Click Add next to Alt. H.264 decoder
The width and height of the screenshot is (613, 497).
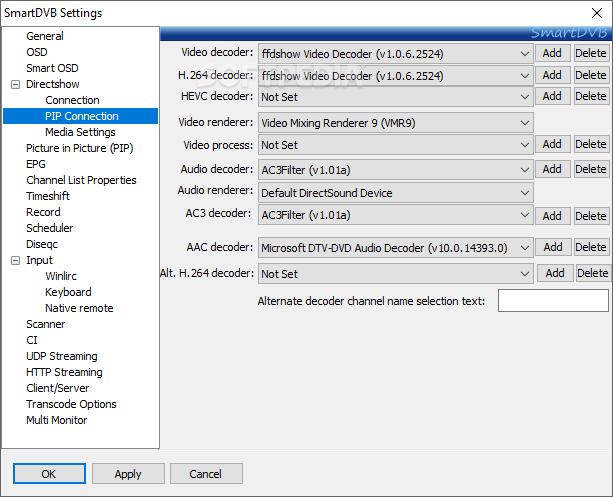(555, 273)
